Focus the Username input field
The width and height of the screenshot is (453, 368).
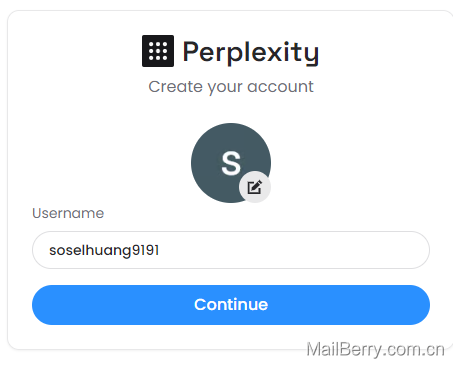pyautogui.click(x=231, y=250)
